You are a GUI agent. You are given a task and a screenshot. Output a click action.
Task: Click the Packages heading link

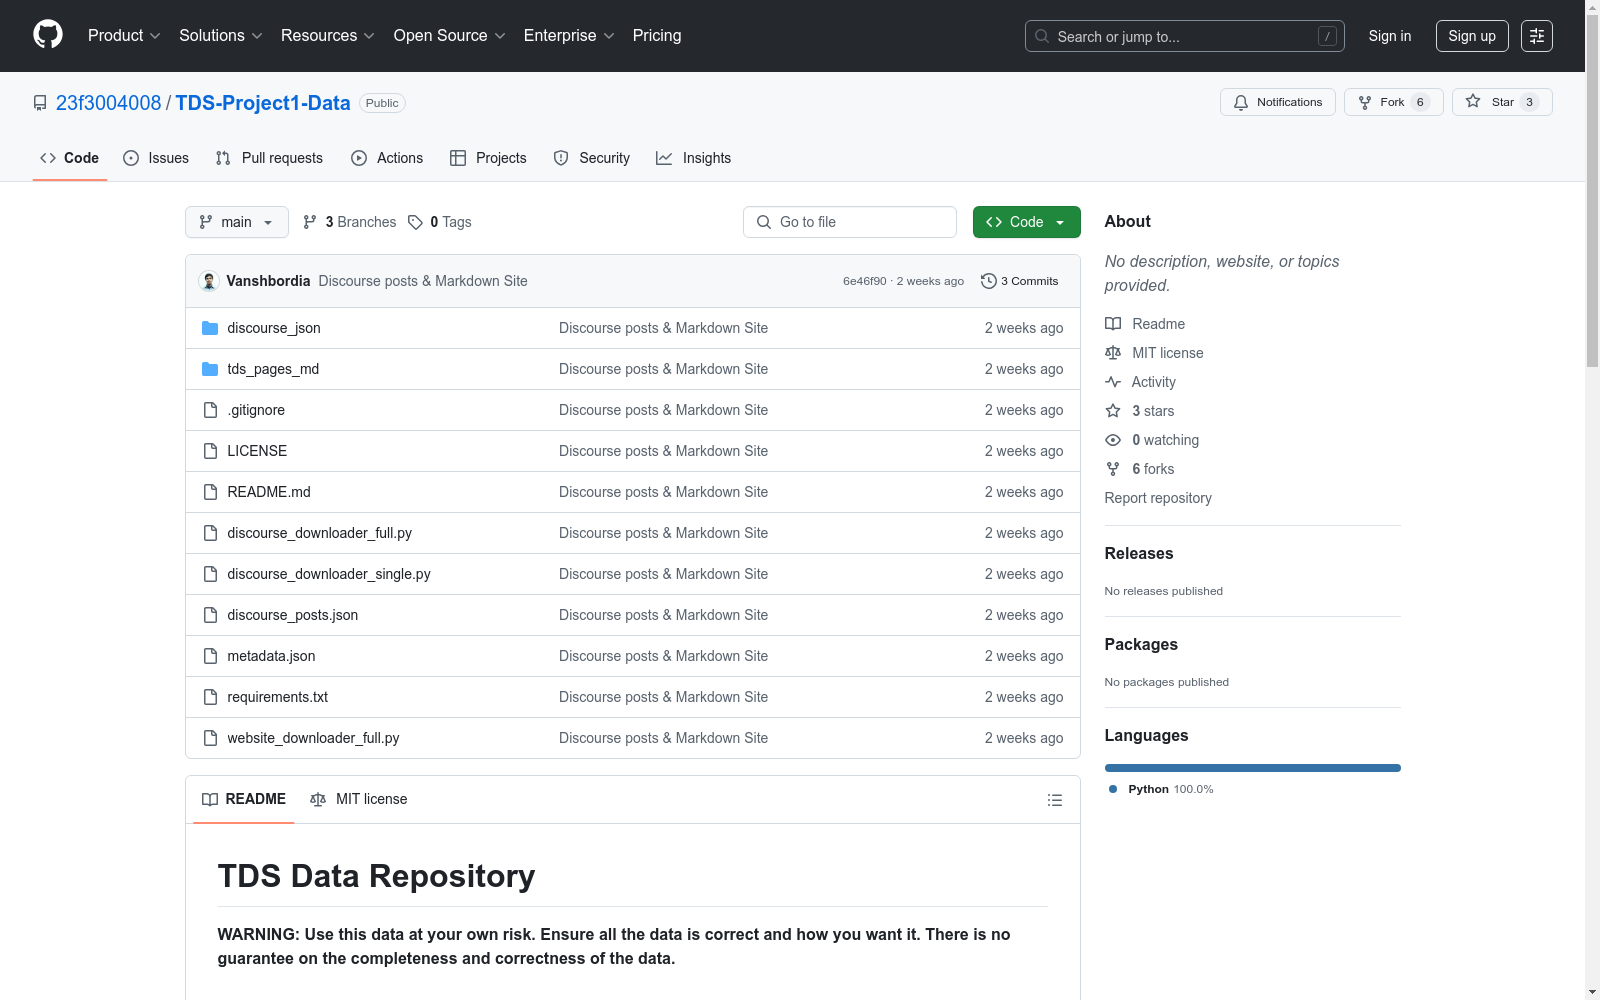[1141, 645]
